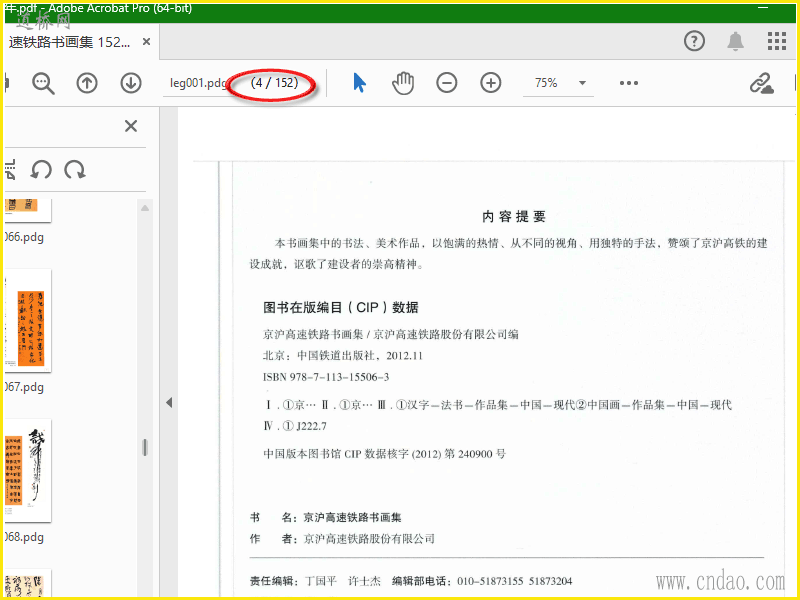Rotate thumbnails clockwise
The image size is (800, 600).
(x=75, y=170)
